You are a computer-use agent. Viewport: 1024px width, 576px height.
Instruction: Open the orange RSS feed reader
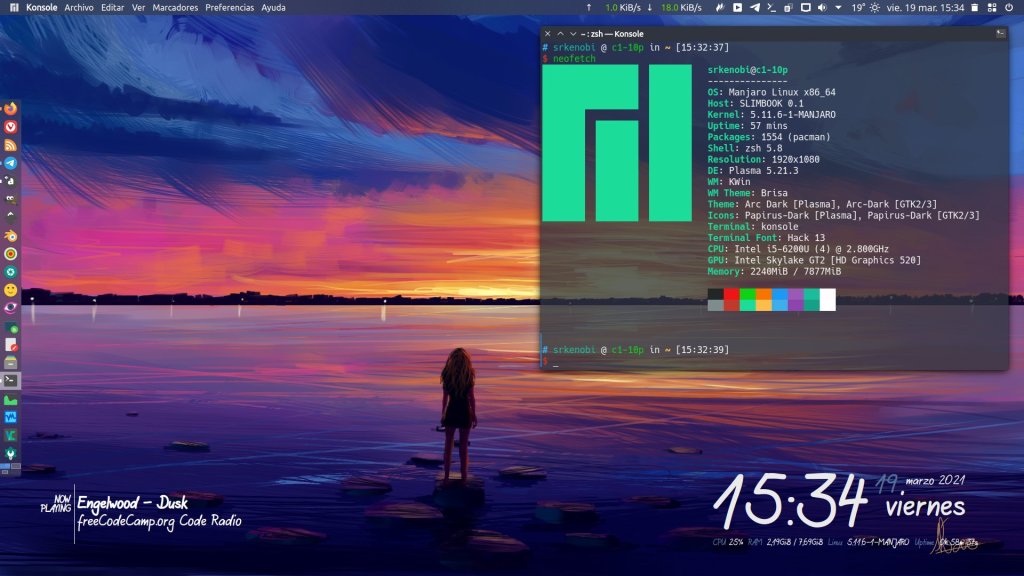(x=11, y=144)
